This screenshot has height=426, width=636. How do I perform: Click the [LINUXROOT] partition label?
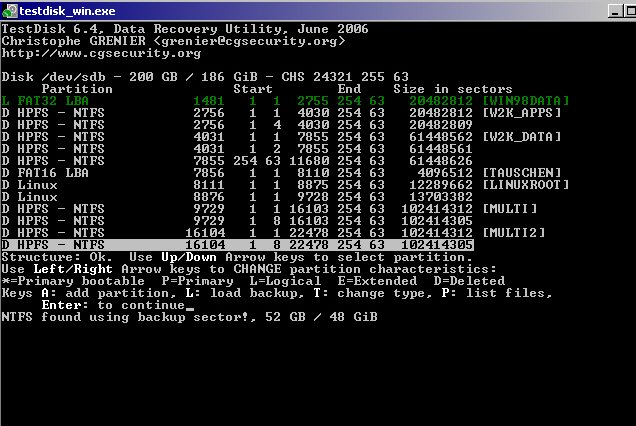[525, 185]
